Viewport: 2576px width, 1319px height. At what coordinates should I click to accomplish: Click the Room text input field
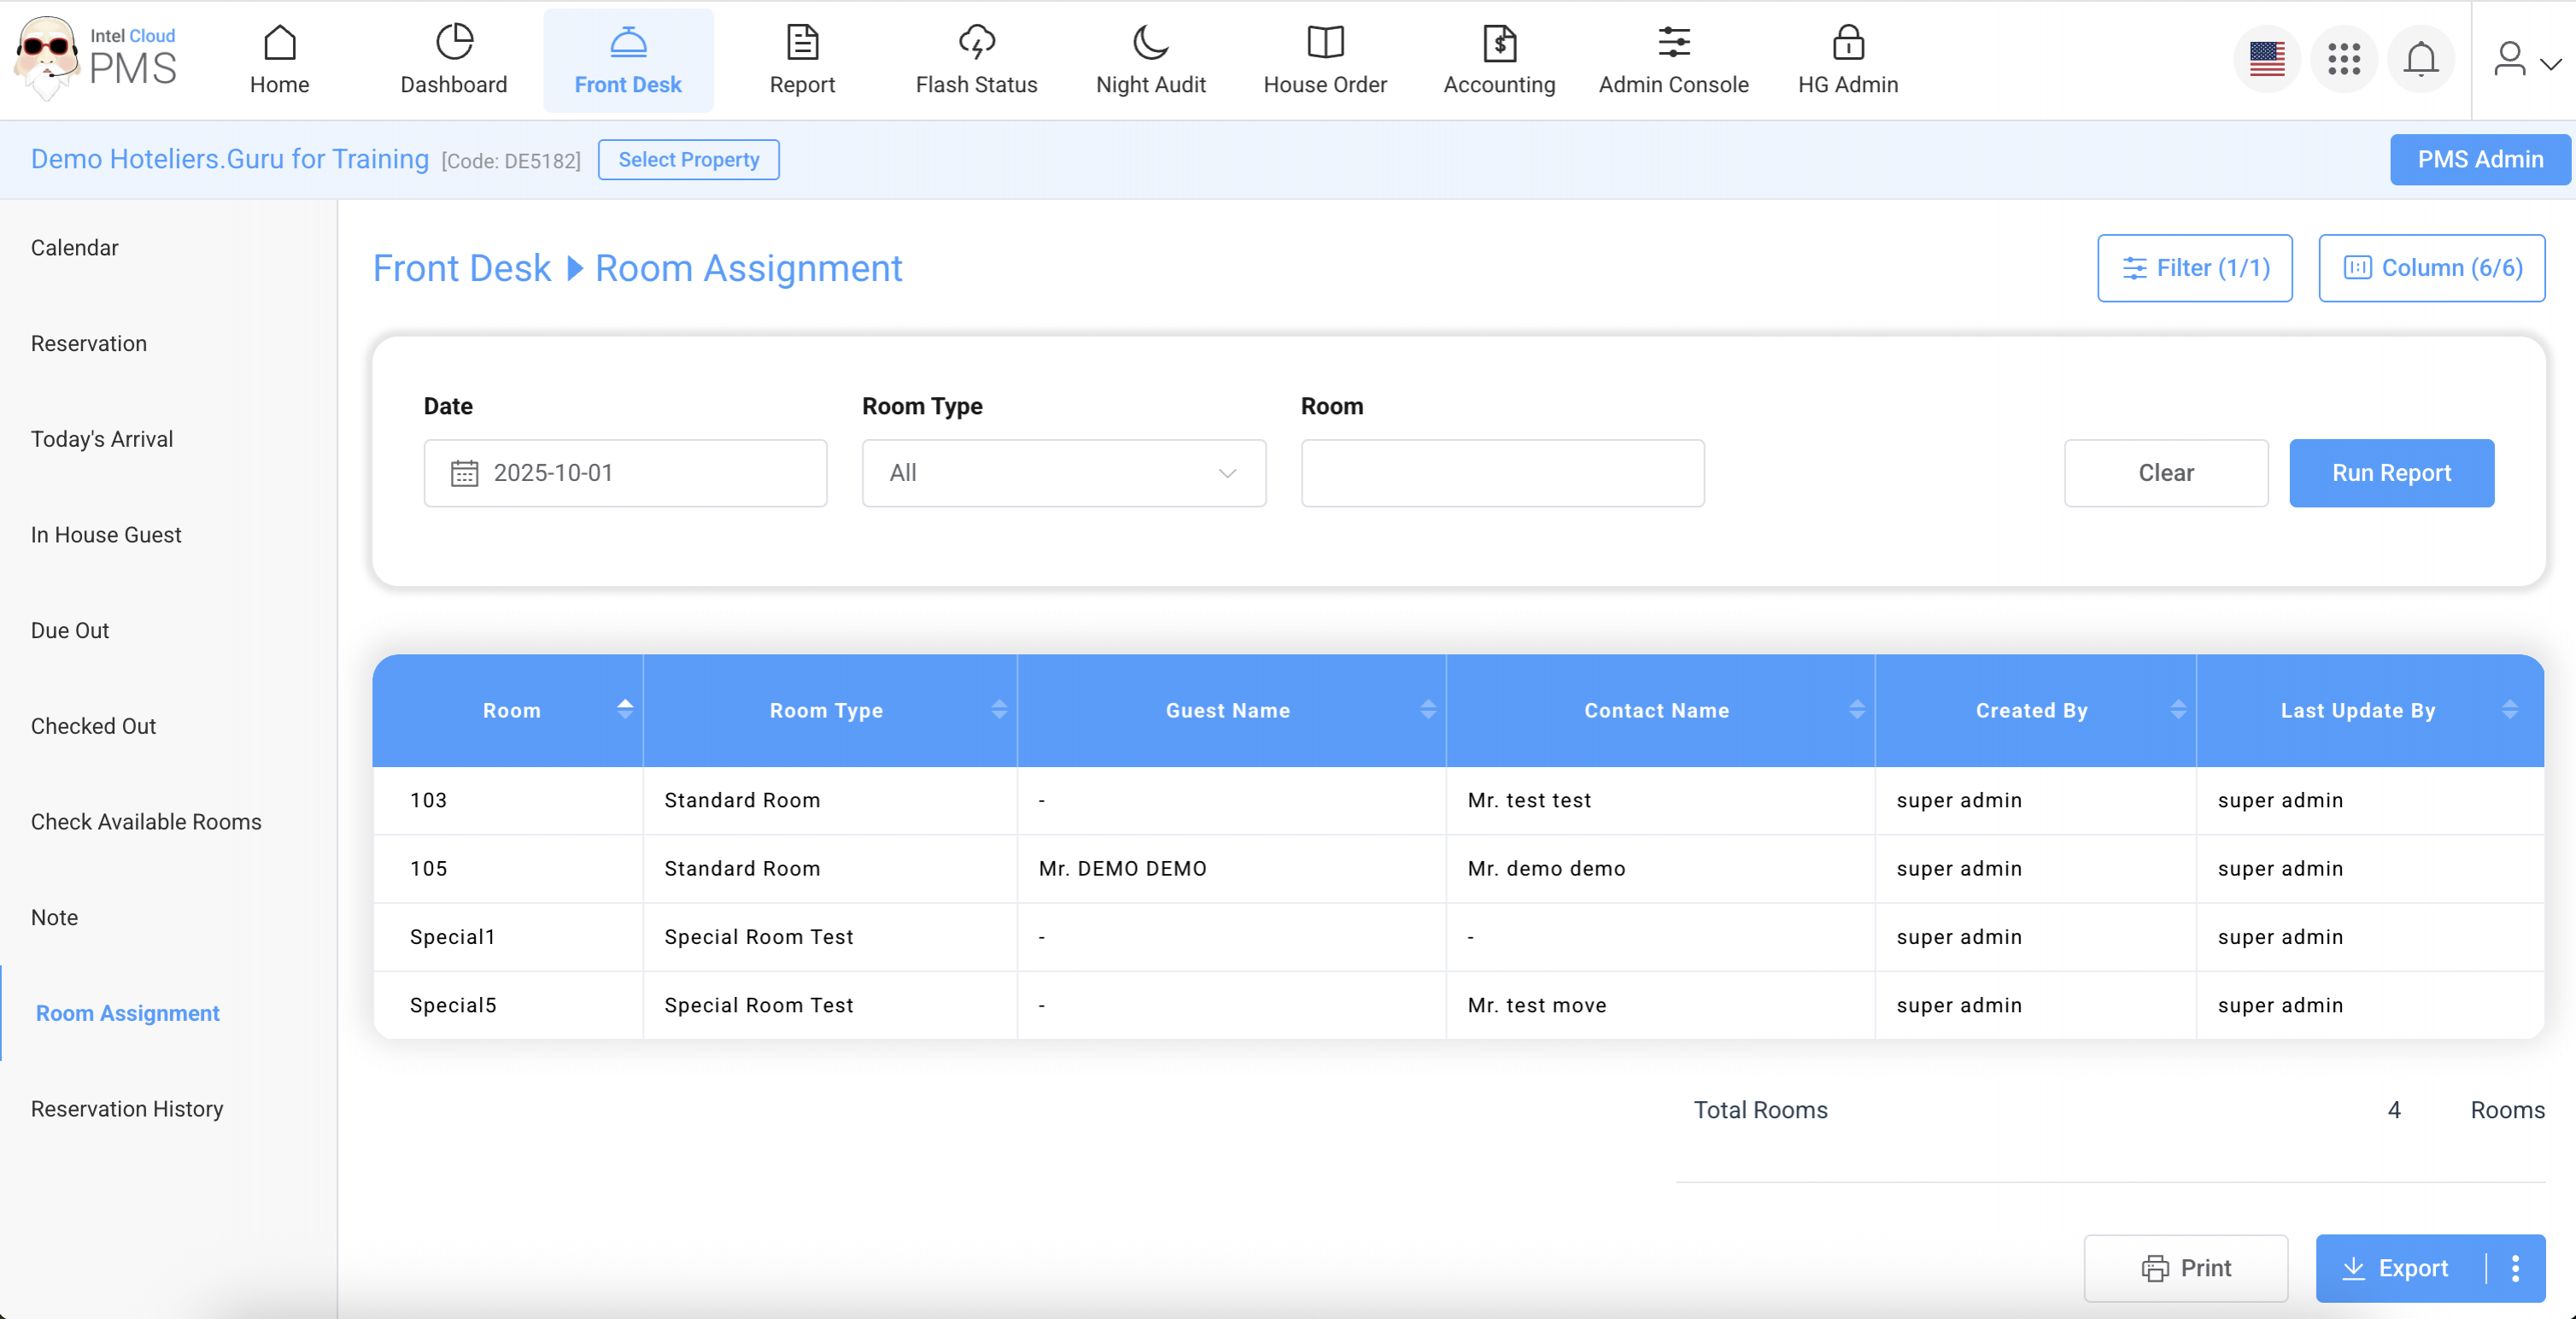(1502, 473)
